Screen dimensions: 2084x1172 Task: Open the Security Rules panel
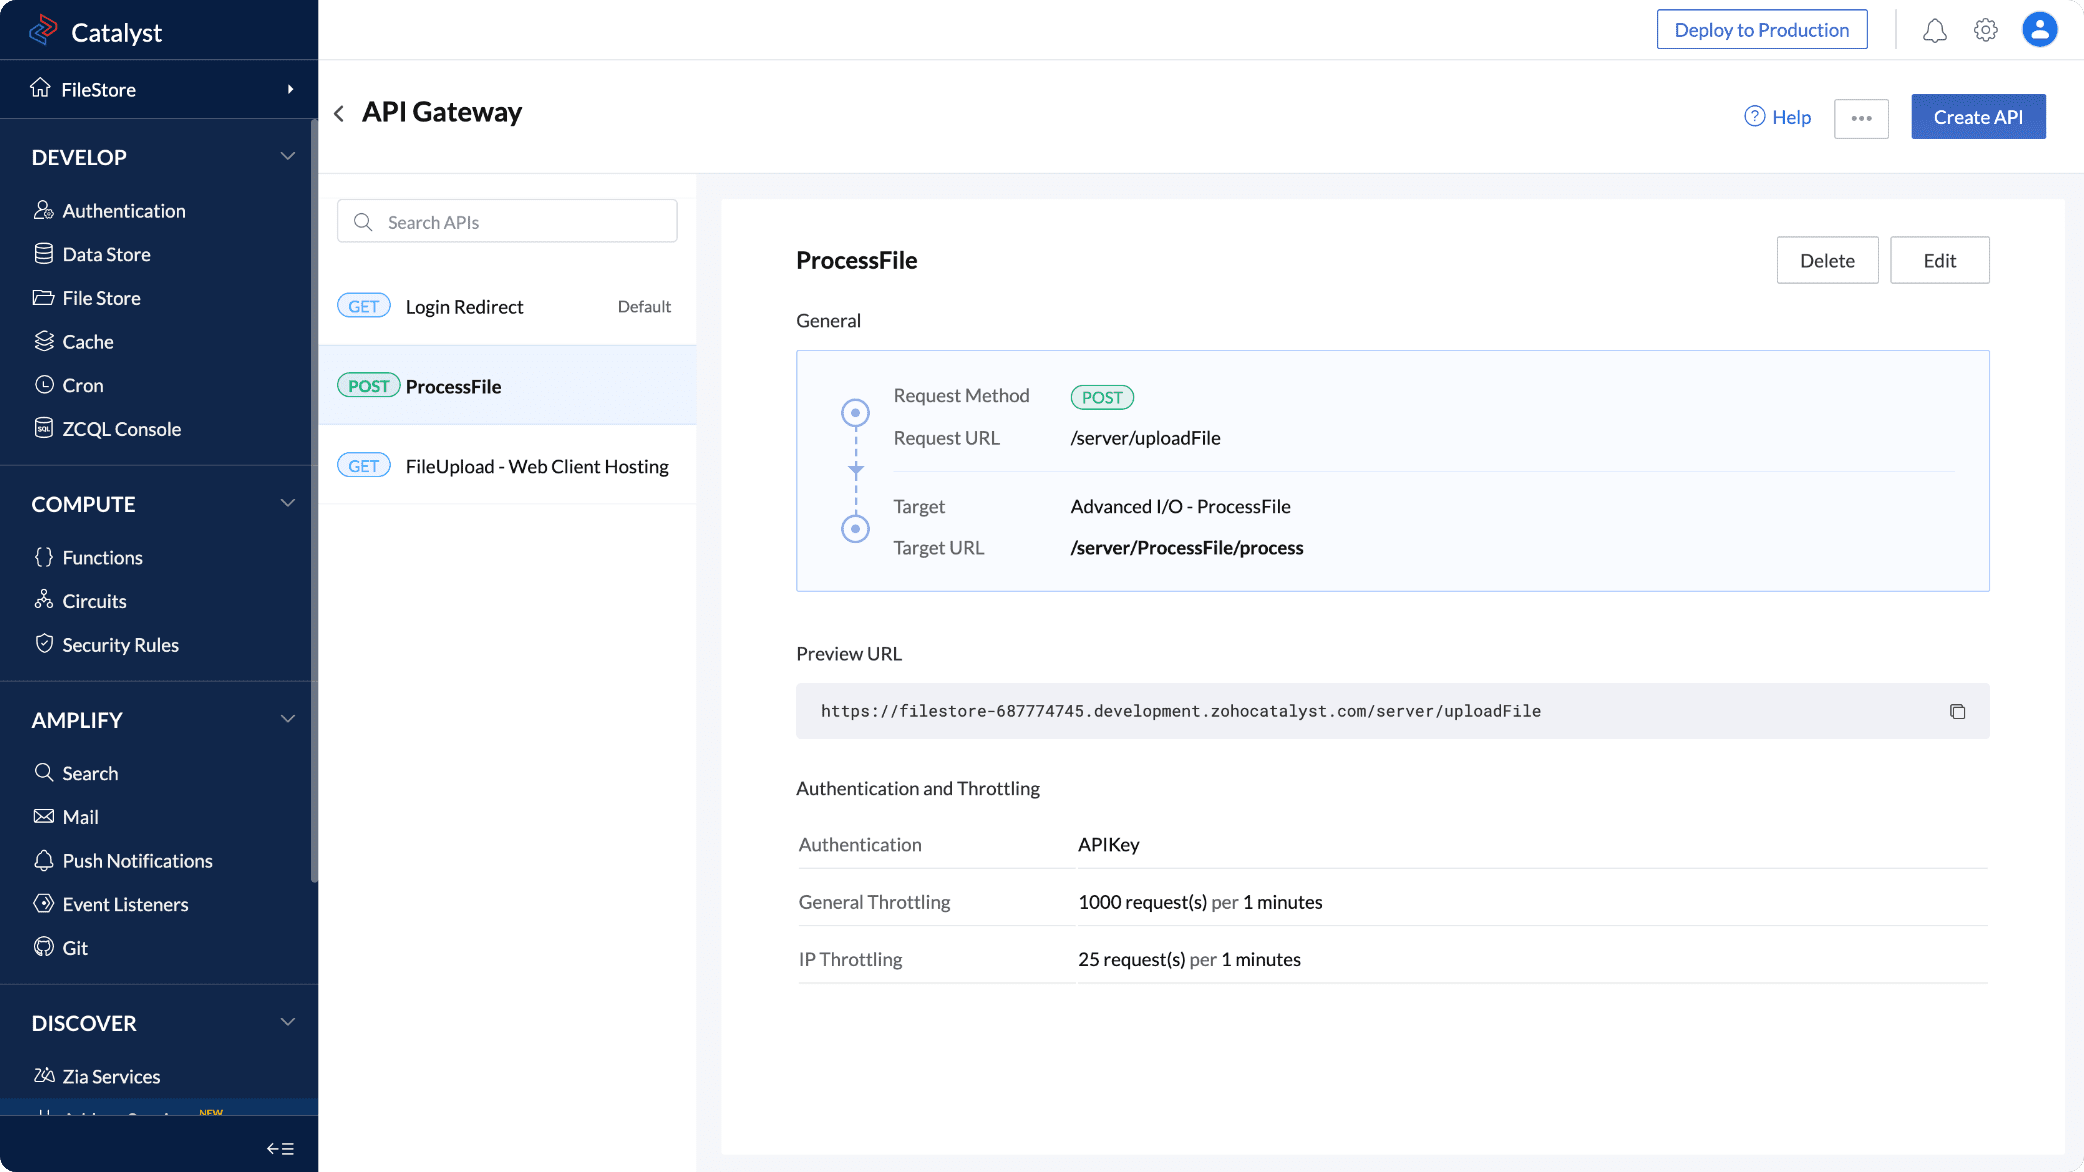pyautogui.click(x=120, y=645)
